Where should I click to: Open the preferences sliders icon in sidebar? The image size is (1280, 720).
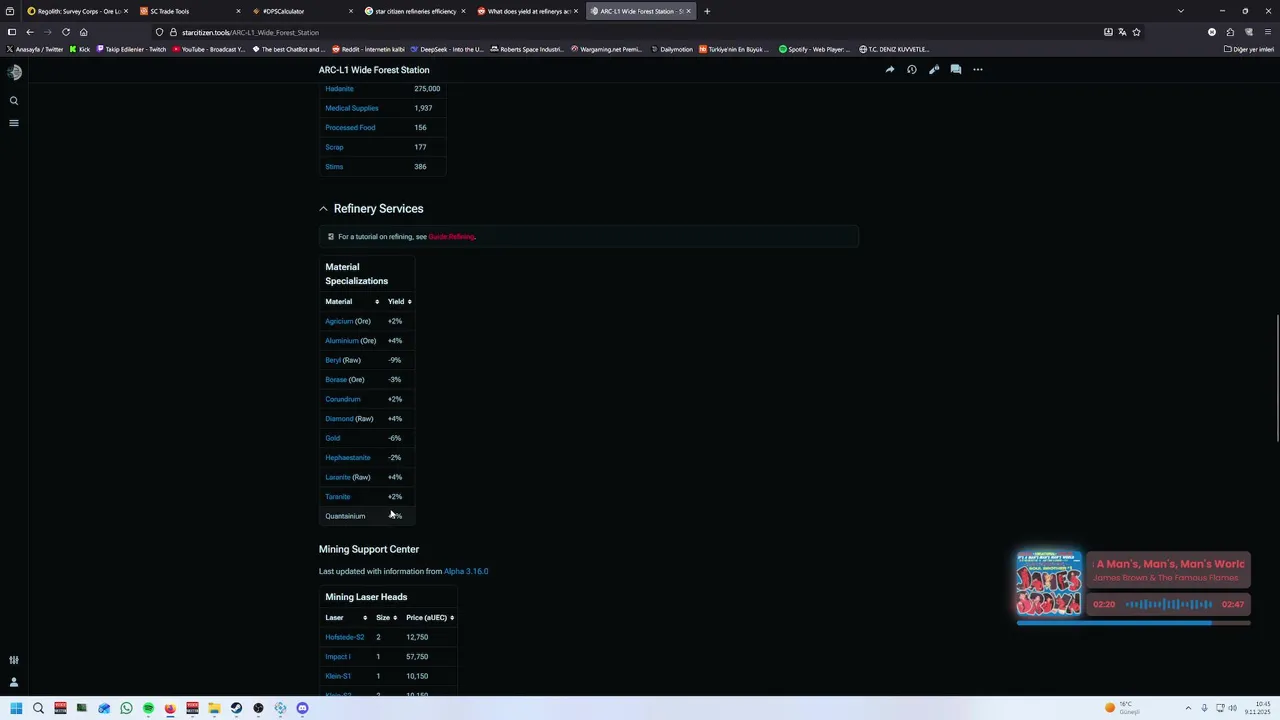click(x=14, y=660)
